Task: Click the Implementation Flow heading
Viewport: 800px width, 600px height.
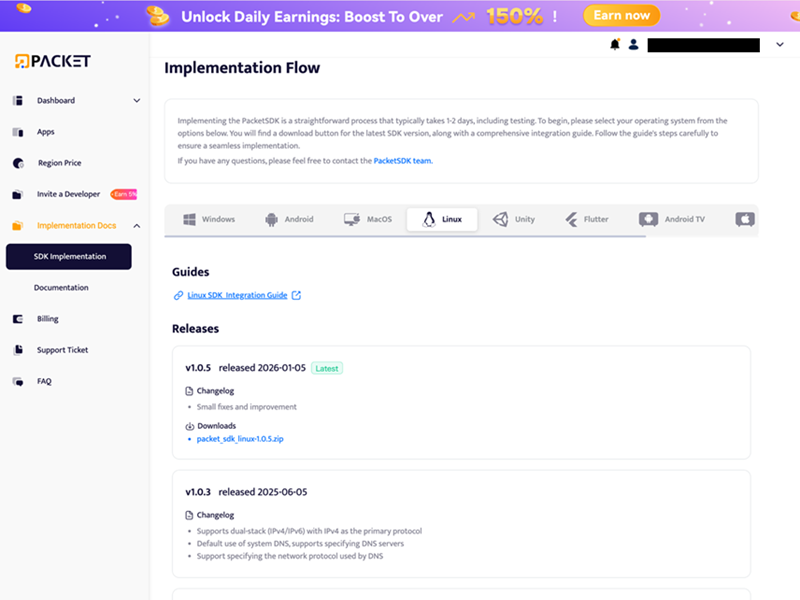Action: pyautogui.click(x=242, y=68)
